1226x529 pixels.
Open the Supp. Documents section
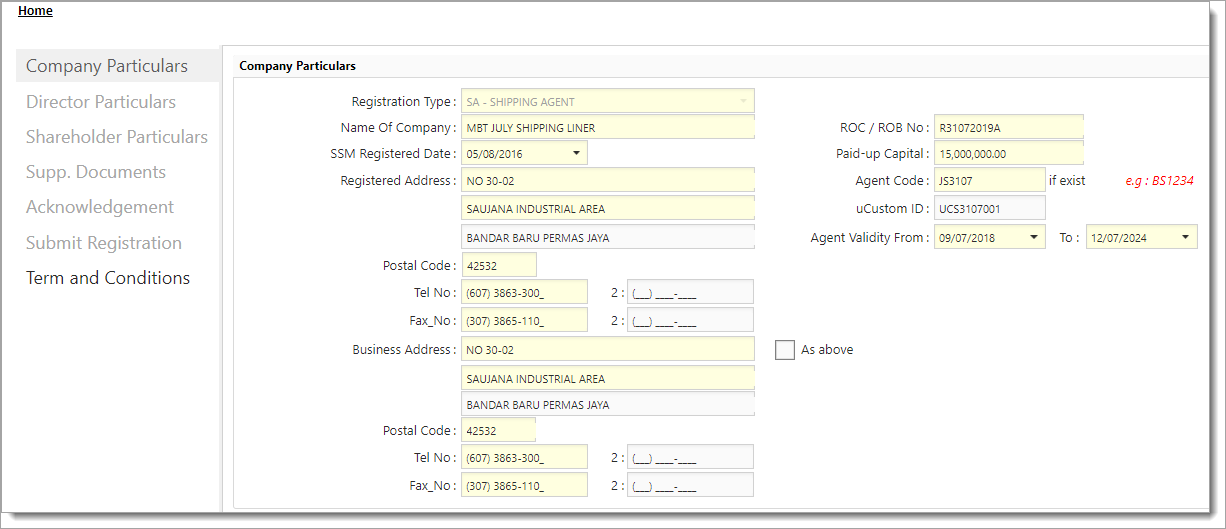point(96,172)
